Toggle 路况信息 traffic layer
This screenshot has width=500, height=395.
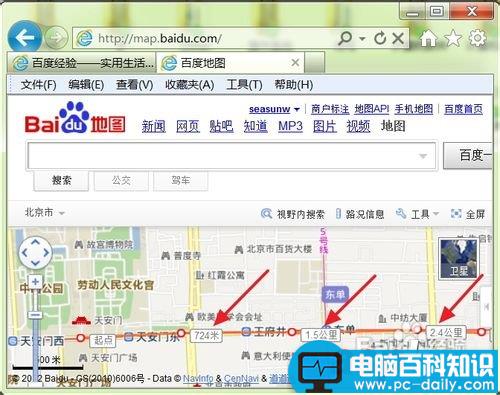(360, 214)
